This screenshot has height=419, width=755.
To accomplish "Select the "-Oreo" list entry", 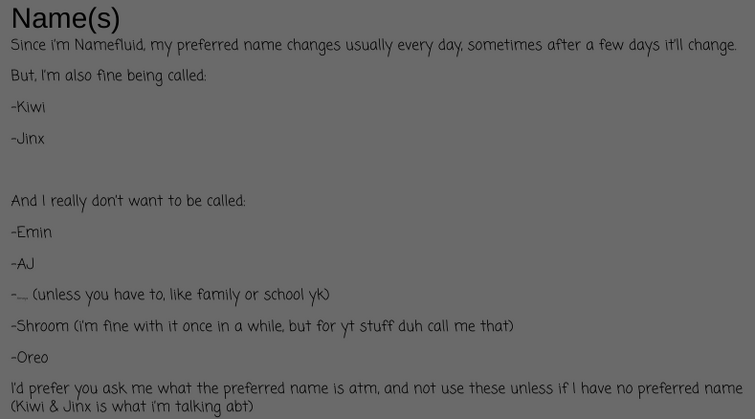I will click(30, 358).
